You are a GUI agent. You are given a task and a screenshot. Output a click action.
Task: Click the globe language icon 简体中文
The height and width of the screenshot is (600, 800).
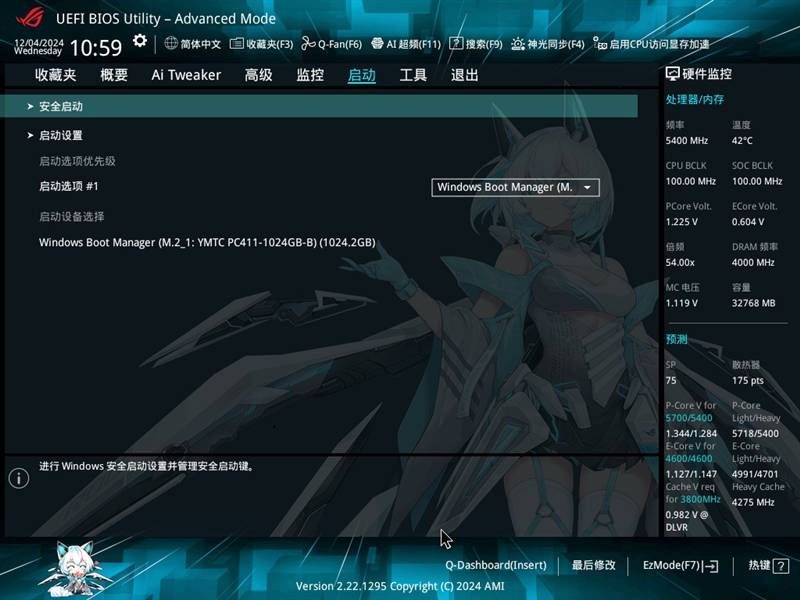(171, 44)
